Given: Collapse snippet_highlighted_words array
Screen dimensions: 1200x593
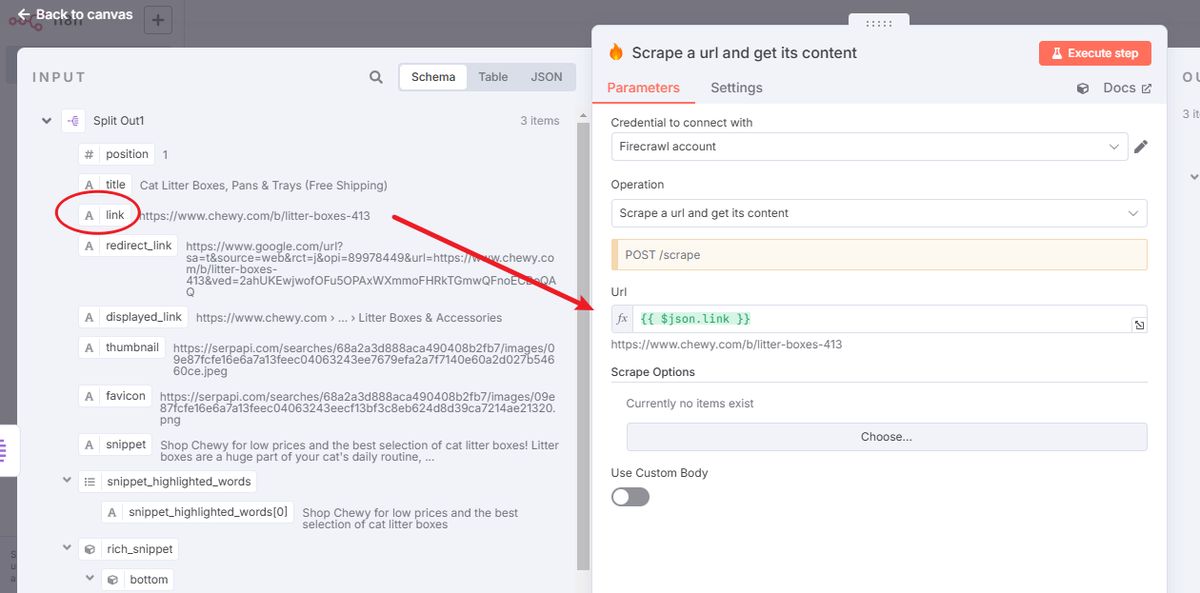Looking at the screenshot, I should pos(68,481).
